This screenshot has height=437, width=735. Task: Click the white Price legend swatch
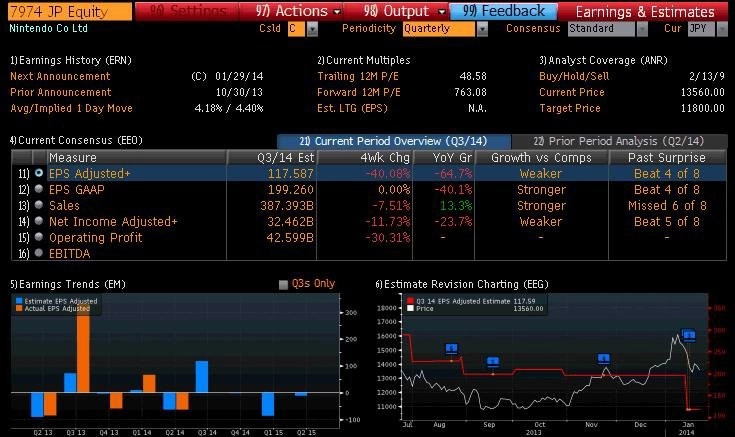click(411, 309)
